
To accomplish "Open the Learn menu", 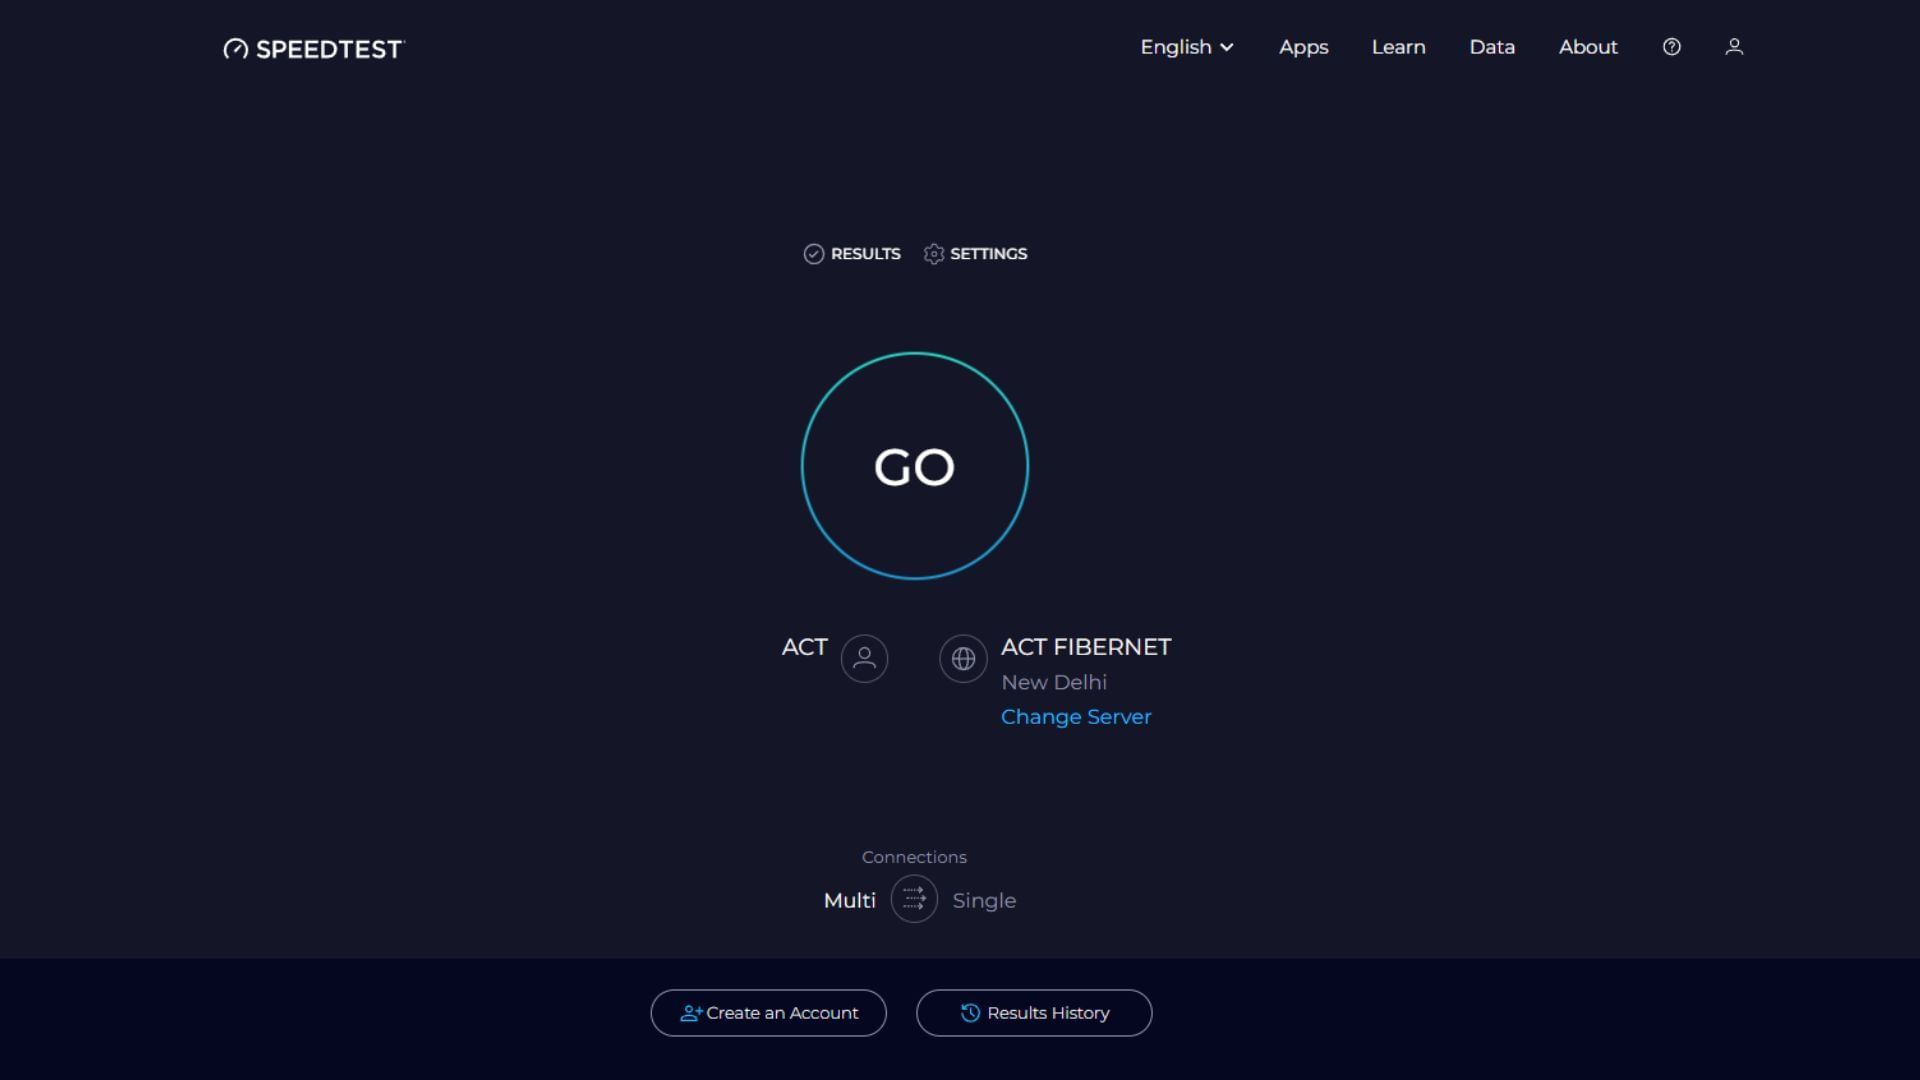I will 1398,47.
